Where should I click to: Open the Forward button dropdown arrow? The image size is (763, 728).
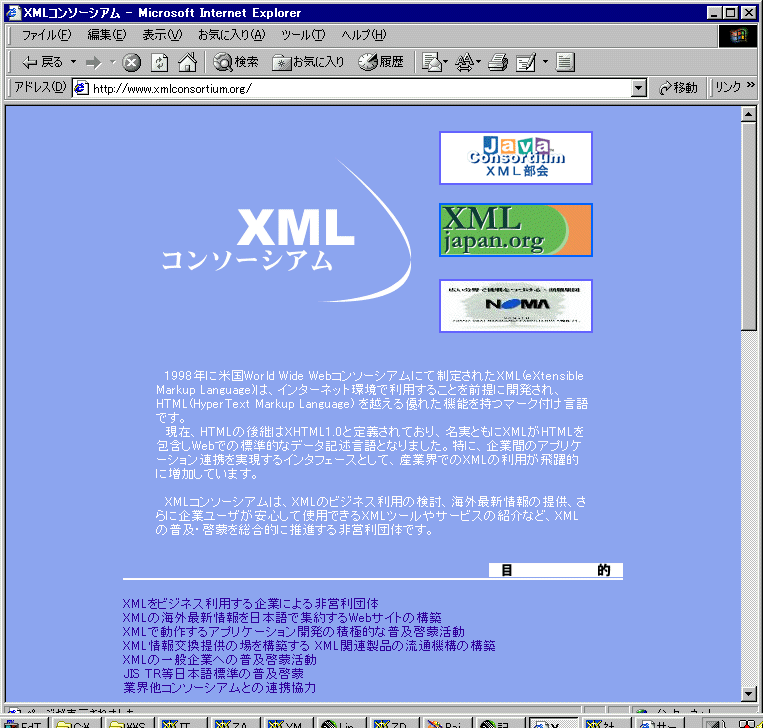click(112, 62)
